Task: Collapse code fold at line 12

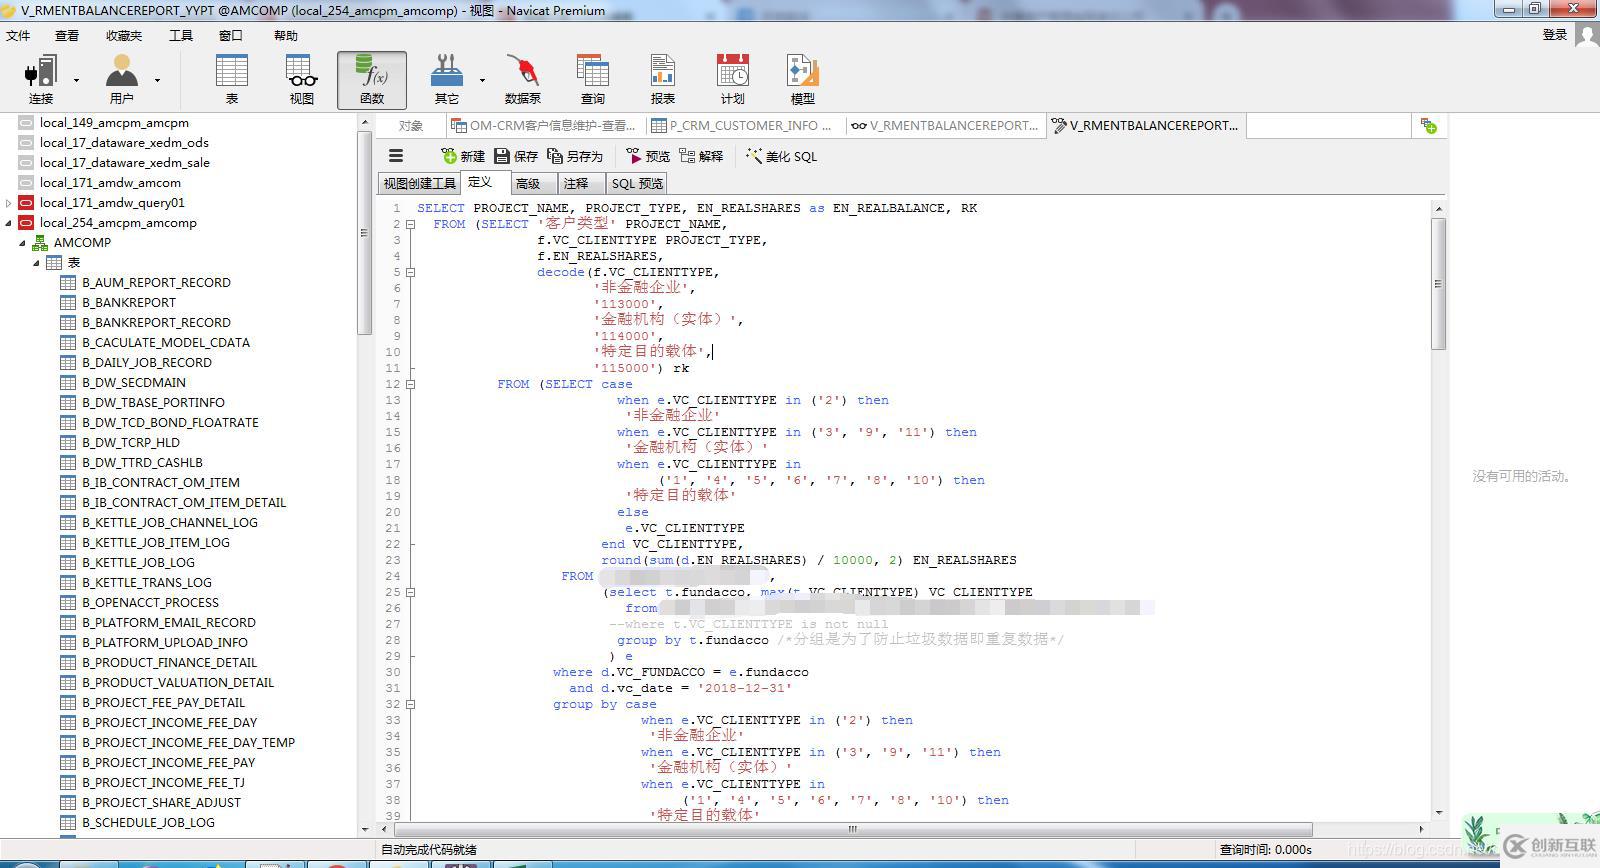Action: 410,384
